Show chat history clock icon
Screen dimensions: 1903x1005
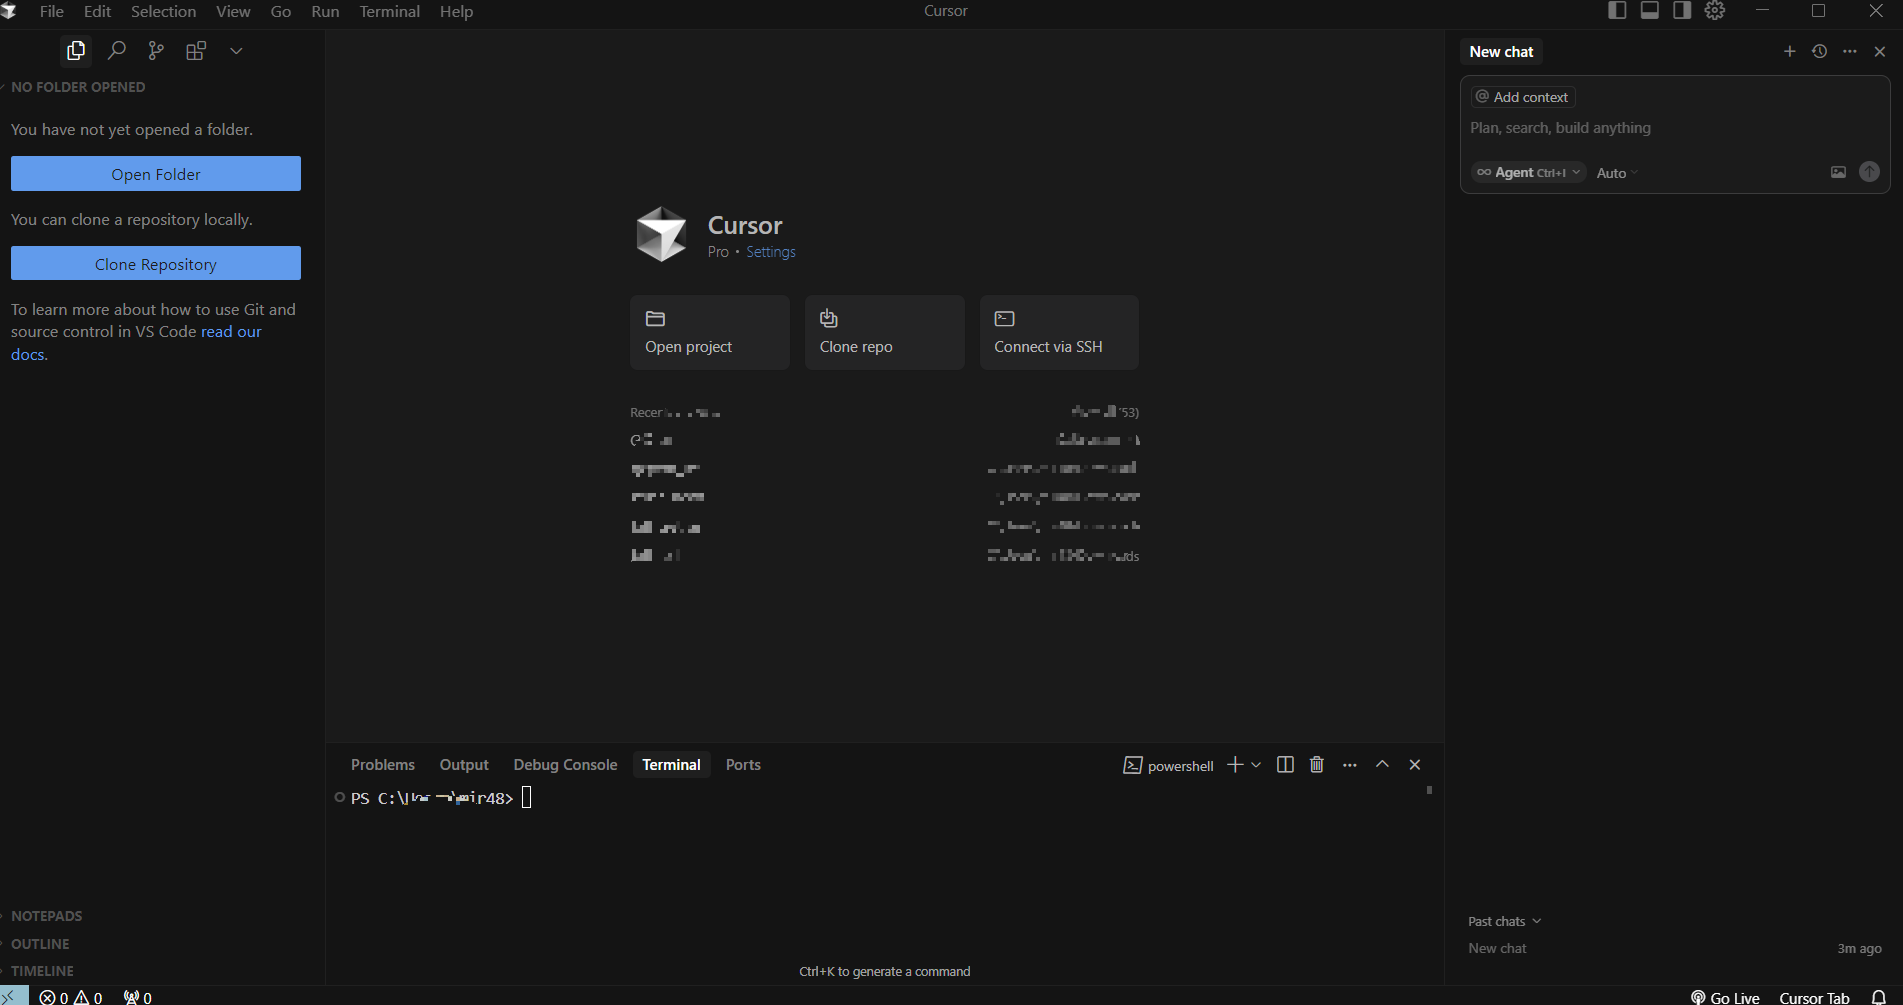click(1820, 51)
